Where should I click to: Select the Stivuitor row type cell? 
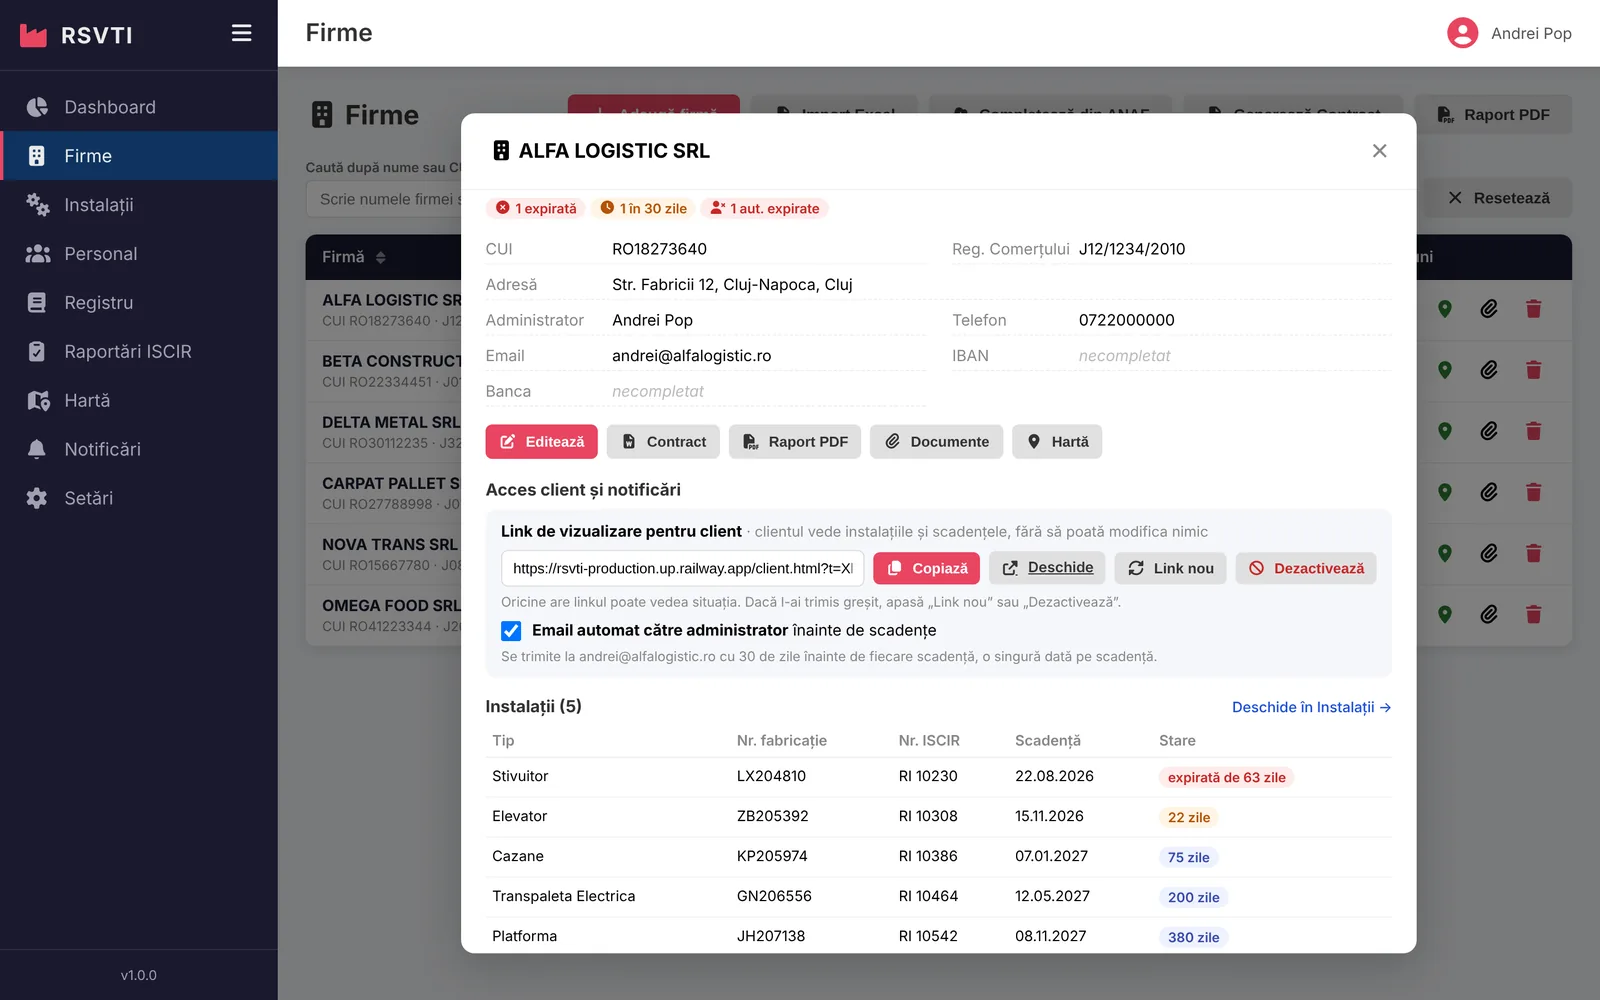[x=520, y=776]
